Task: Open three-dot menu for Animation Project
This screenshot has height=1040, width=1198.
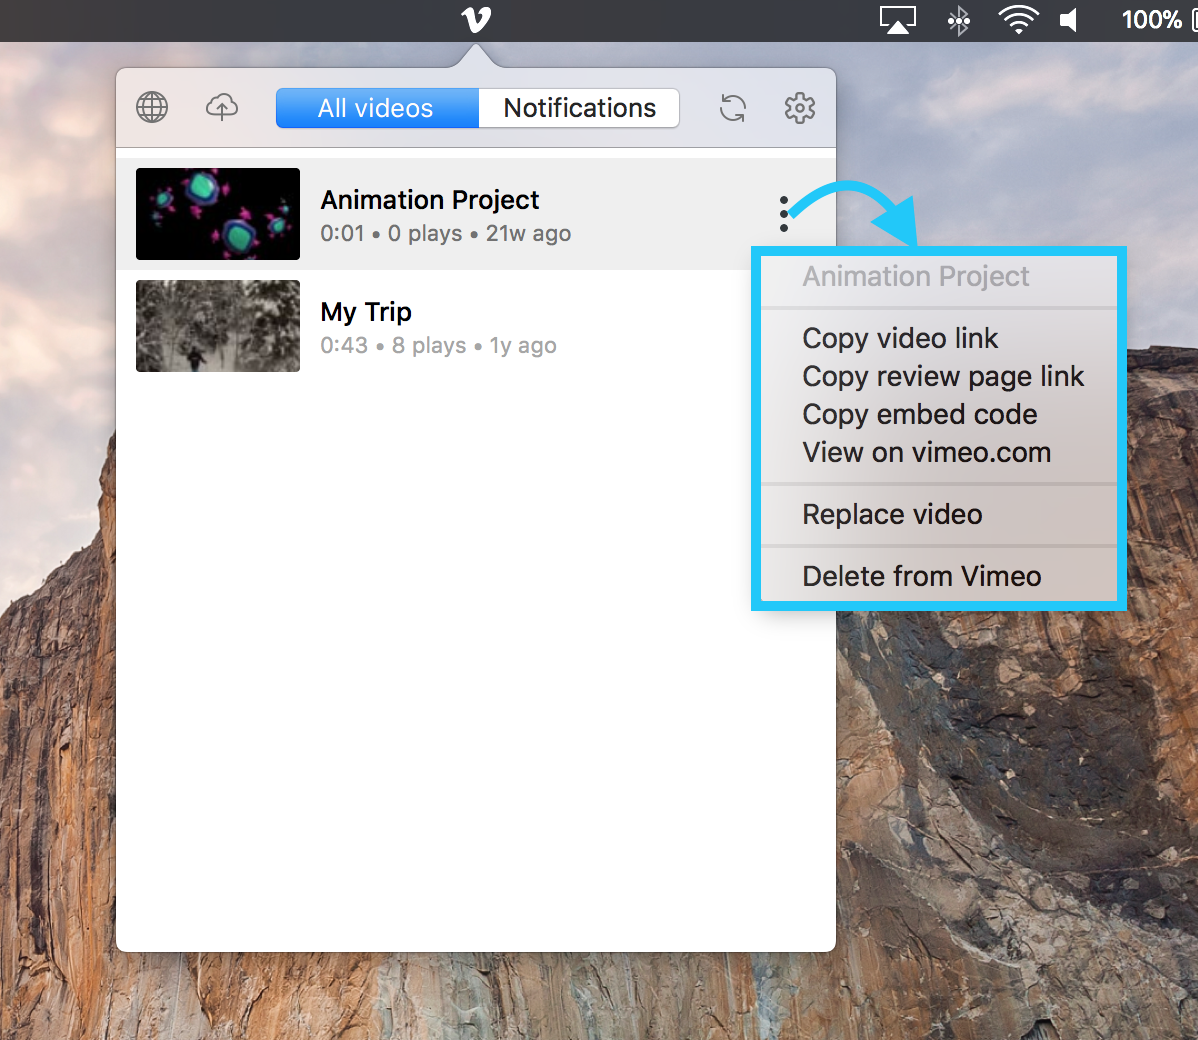Action: (x=784, y=214)
